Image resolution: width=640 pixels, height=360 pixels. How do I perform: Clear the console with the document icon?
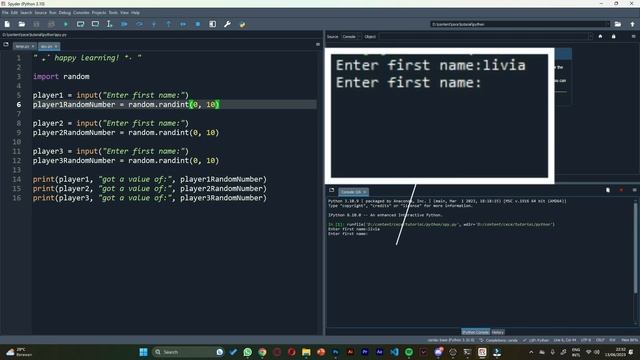click(x=608, y=190)
